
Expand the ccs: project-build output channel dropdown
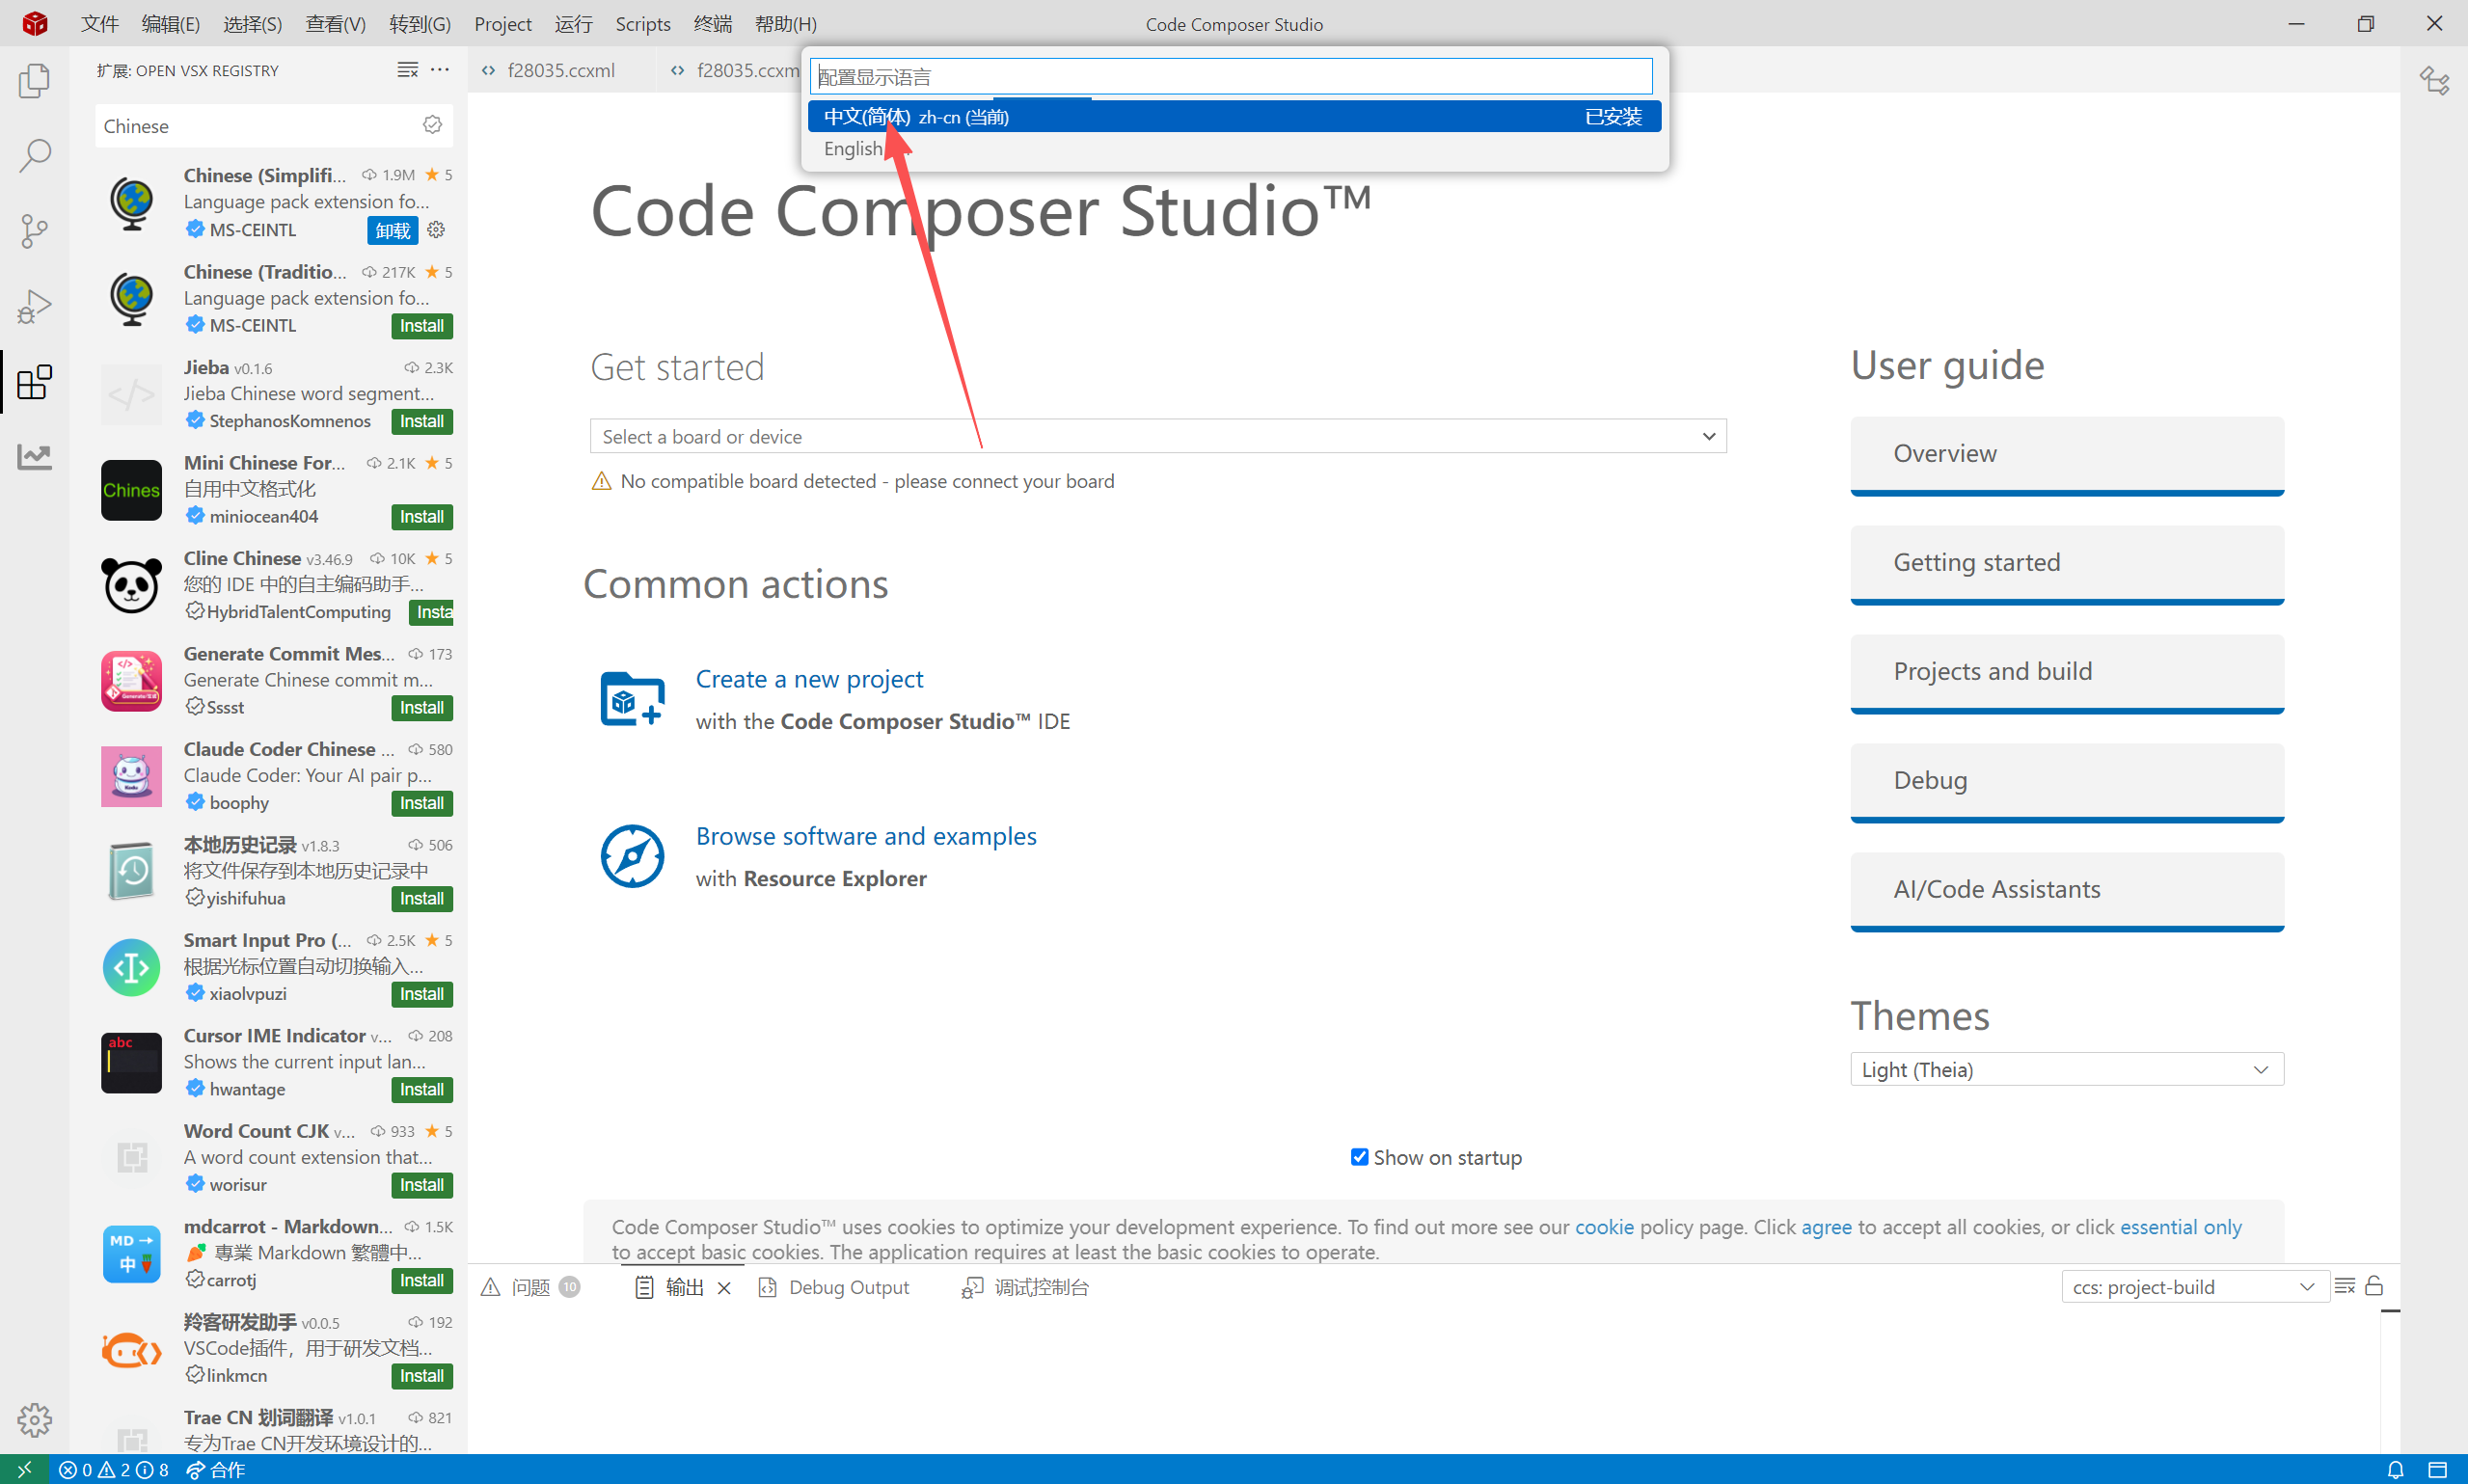click(2193, 1287)
